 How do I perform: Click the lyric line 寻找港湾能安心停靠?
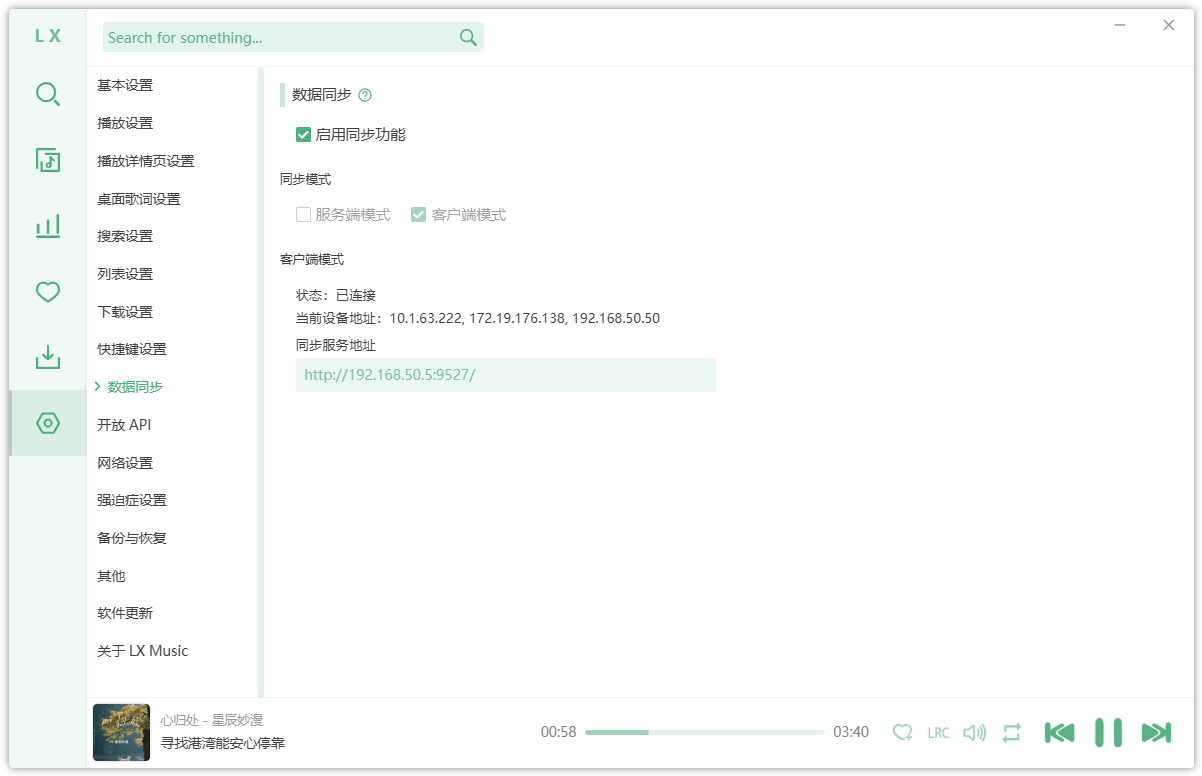223,743
